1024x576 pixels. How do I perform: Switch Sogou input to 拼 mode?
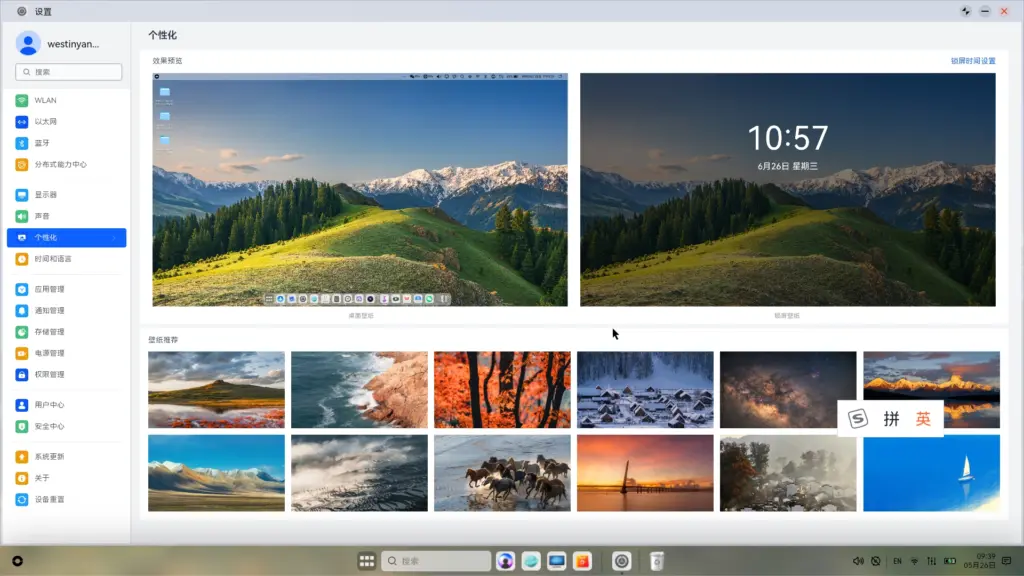click(x=891, y=419)
